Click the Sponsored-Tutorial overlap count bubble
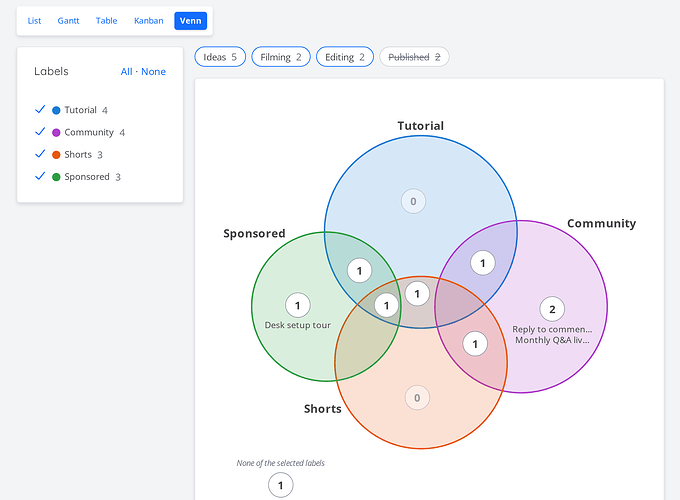The width and height of the screenshot is (680, 500). [359, 271]
